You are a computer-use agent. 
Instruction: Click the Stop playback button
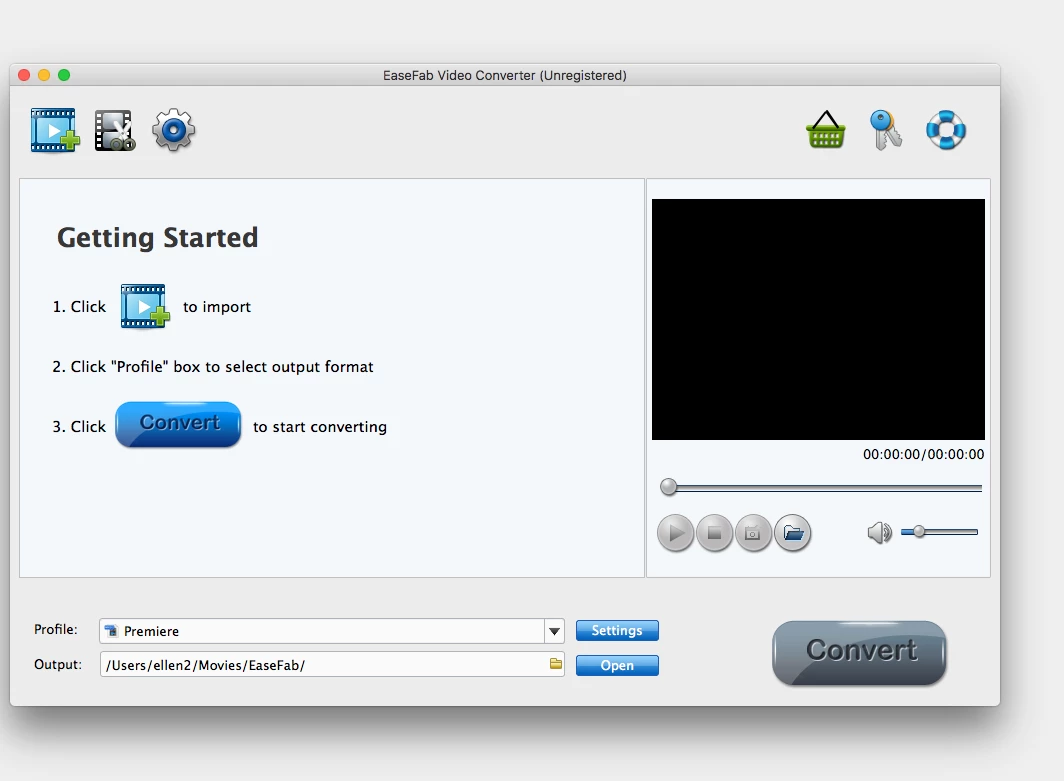click(x=715, y=533)
